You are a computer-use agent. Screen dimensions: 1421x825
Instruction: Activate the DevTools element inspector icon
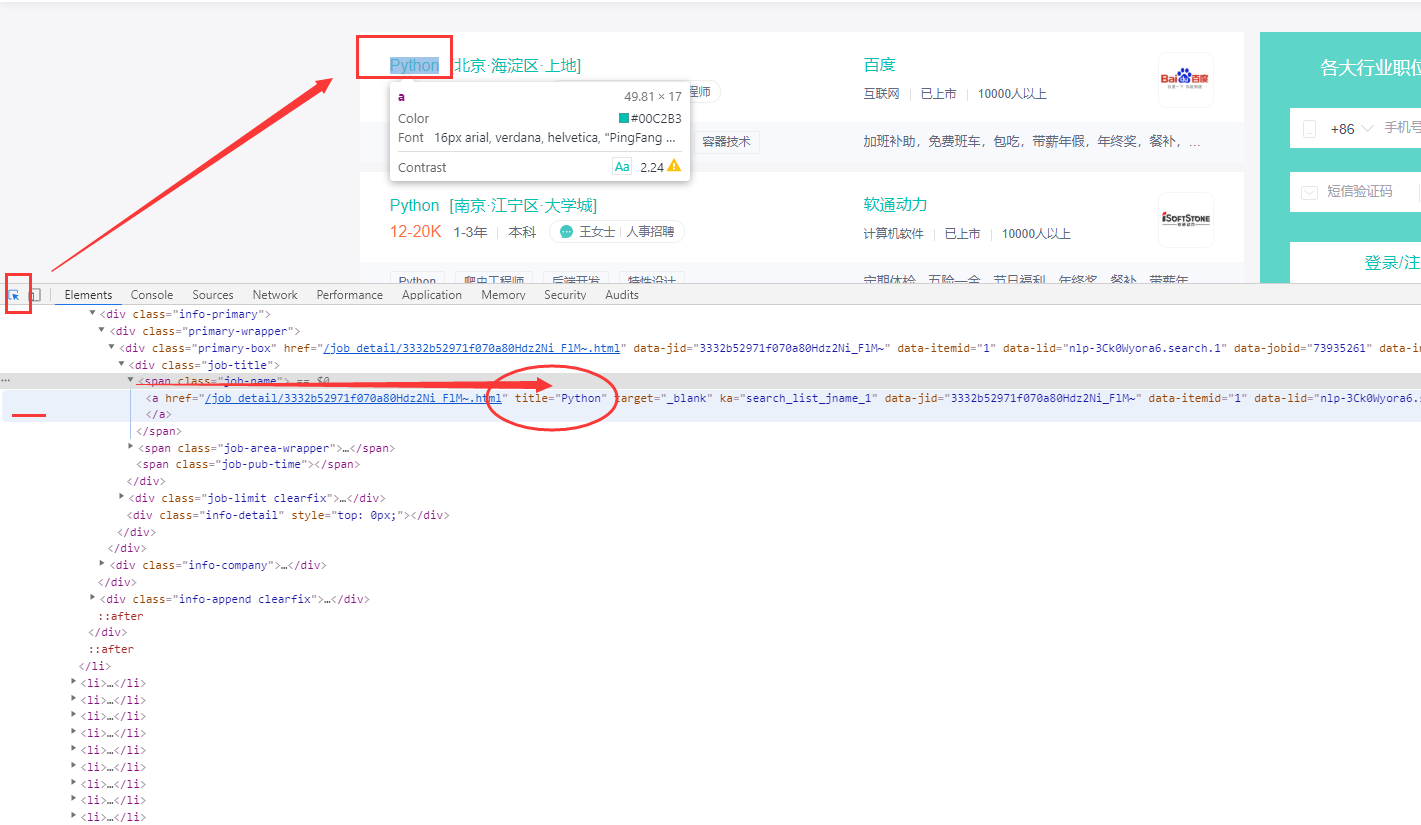(x=14, y=295)
